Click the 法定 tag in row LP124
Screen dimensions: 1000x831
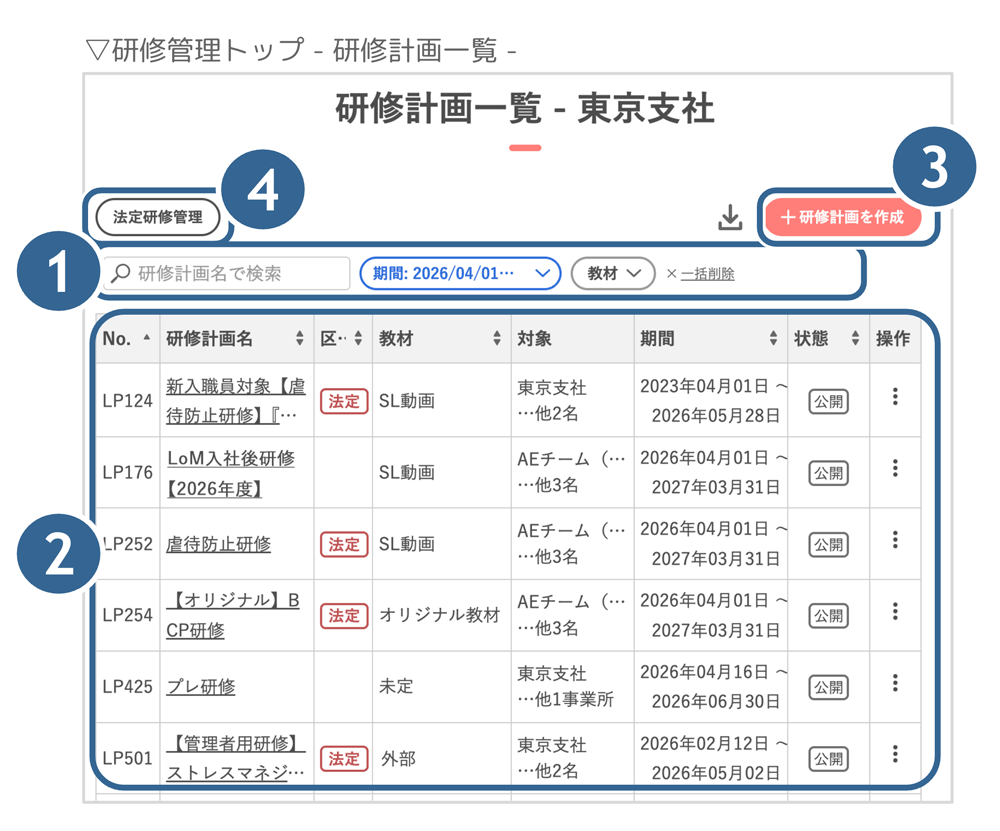[344, 402]
